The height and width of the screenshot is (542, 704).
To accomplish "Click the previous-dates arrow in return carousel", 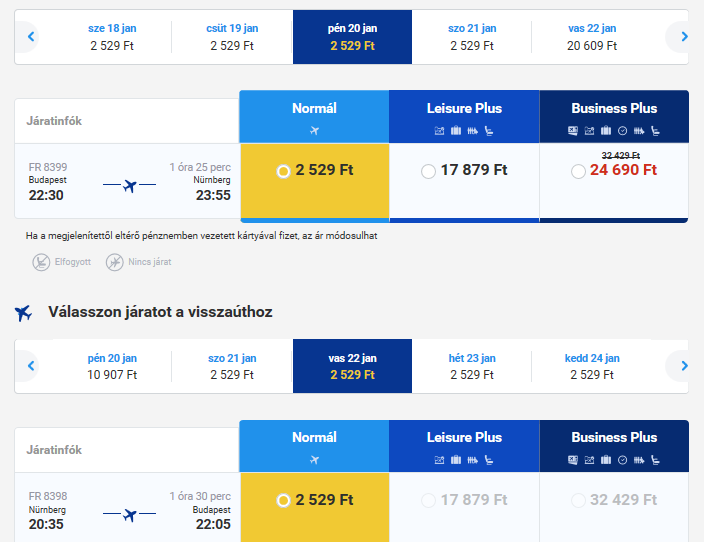I will 31,366.
